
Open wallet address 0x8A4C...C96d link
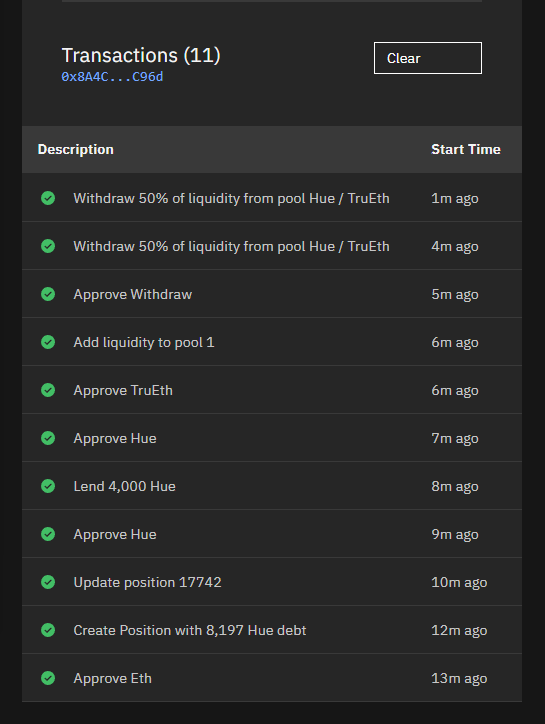coord(112,77)
